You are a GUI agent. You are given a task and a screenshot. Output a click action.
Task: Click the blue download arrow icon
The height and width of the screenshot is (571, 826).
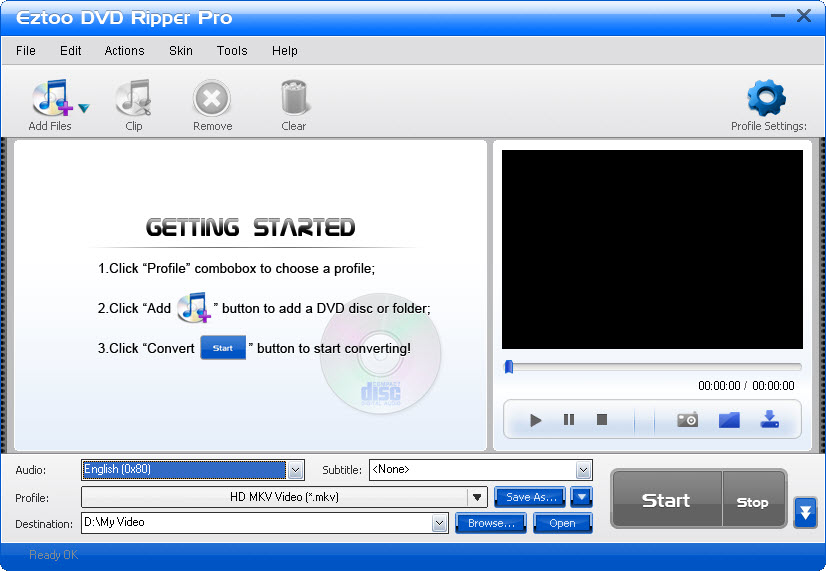(x=770, y=419)
